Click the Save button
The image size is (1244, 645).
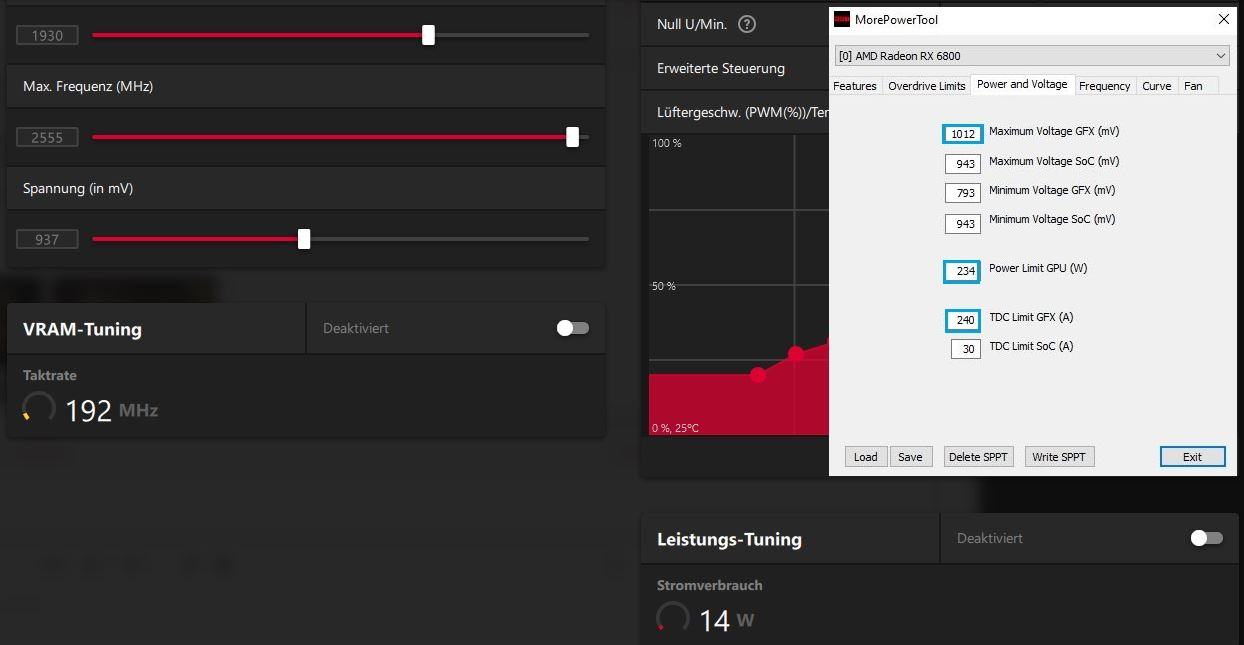pyautogui.click(x=910, y=457)
